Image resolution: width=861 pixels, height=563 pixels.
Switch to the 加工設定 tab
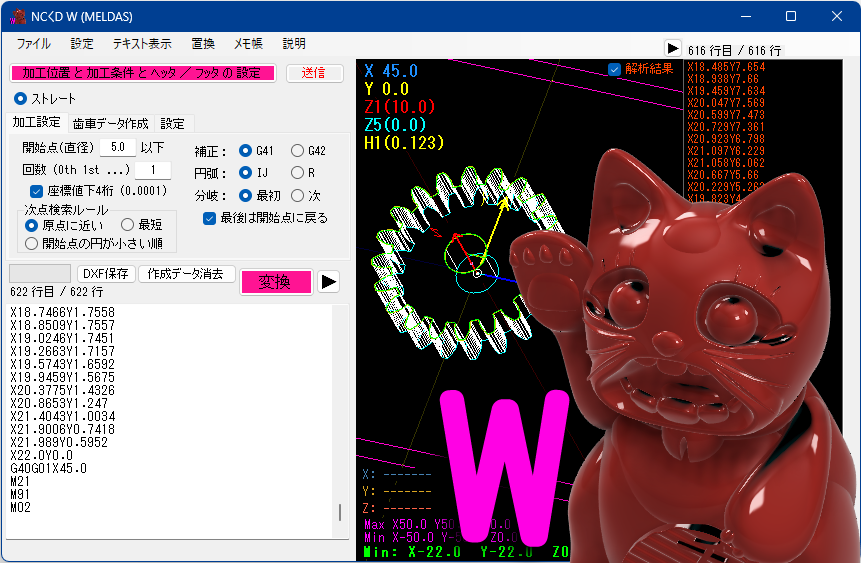(36, 122)
